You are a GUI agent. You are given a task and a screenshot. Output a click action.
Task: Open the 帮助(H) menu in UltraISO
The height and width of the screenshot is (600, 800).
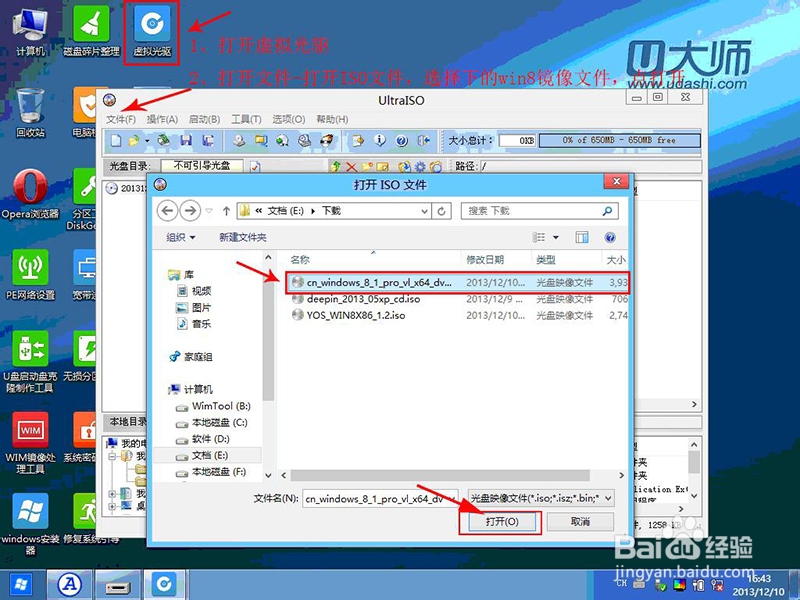(332, 119)
